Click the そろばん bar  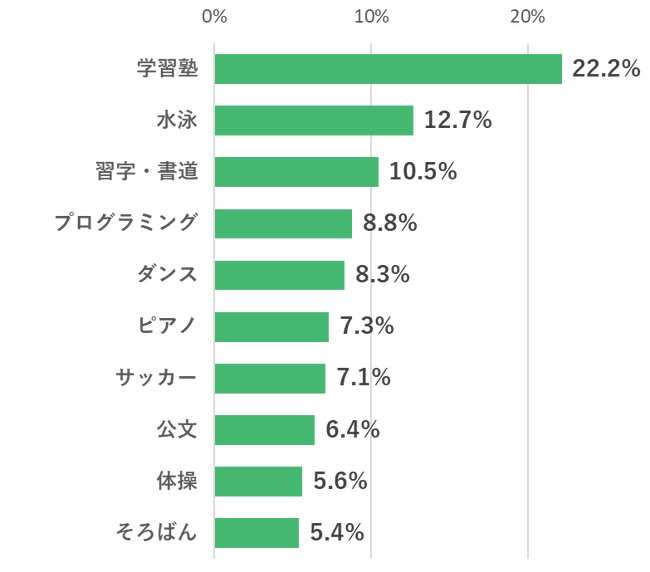pos(257,533)
